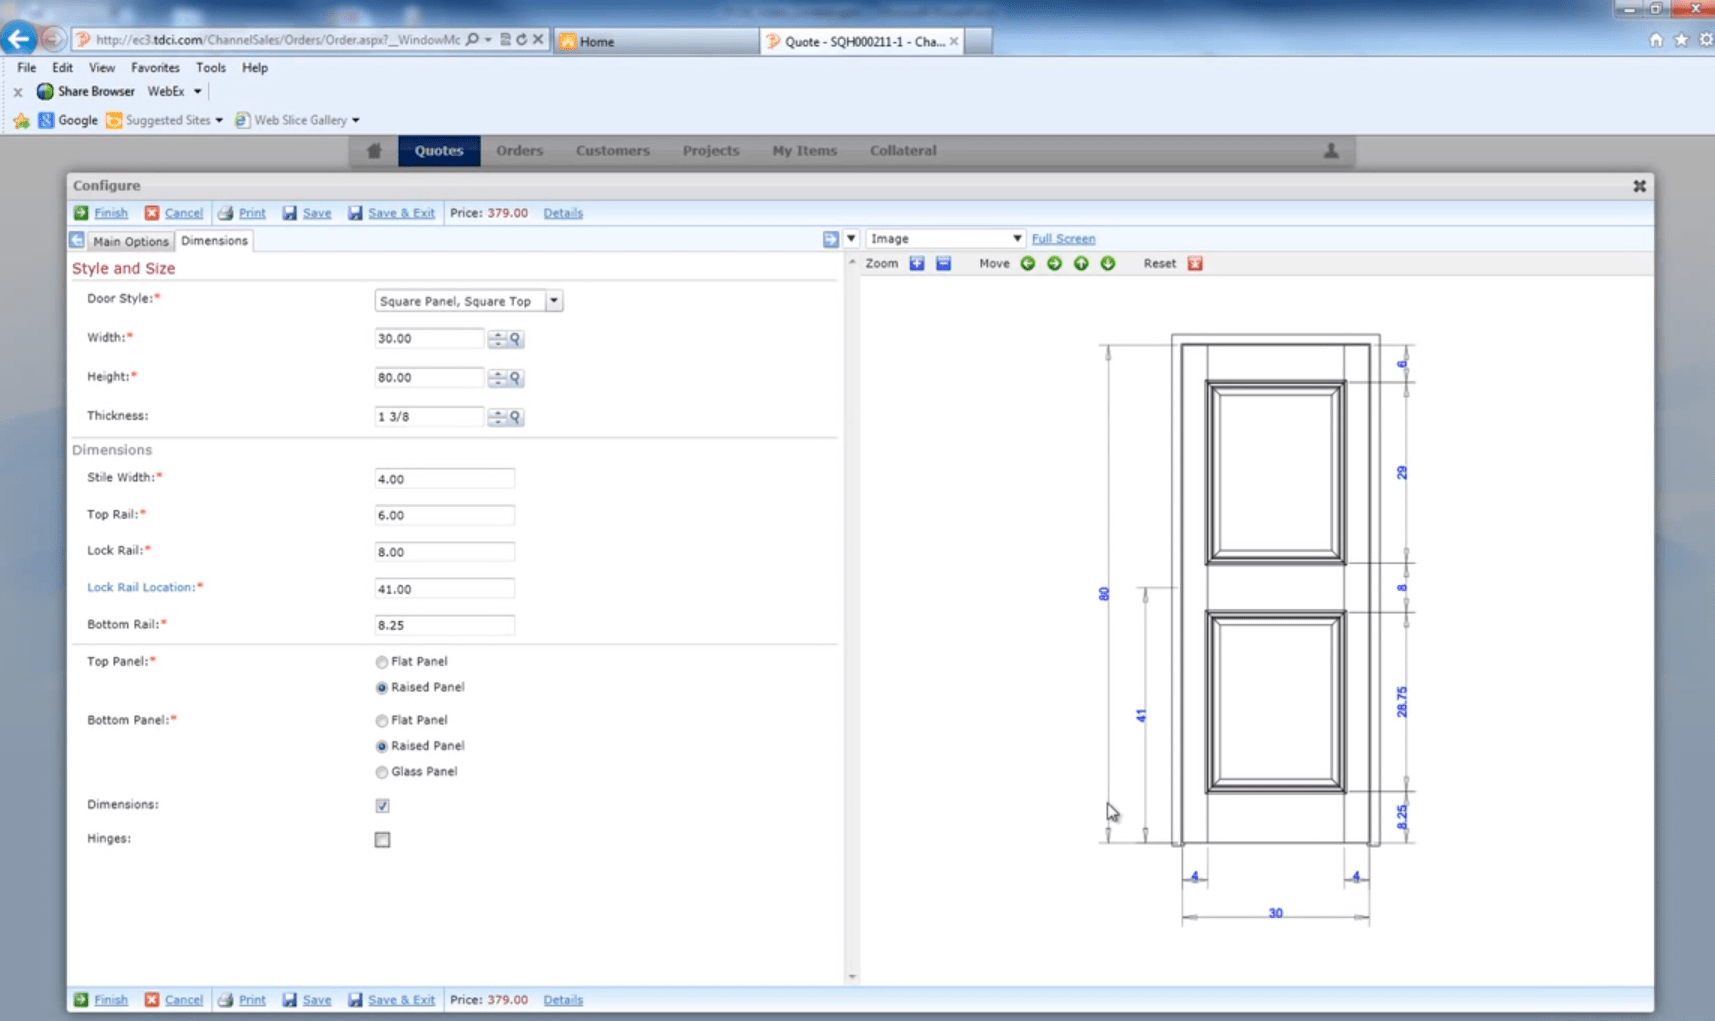The width and height of the screenshot is (1715, 1021).
Task: Click the back chevron left of Main Options tab
Action: 77,239
